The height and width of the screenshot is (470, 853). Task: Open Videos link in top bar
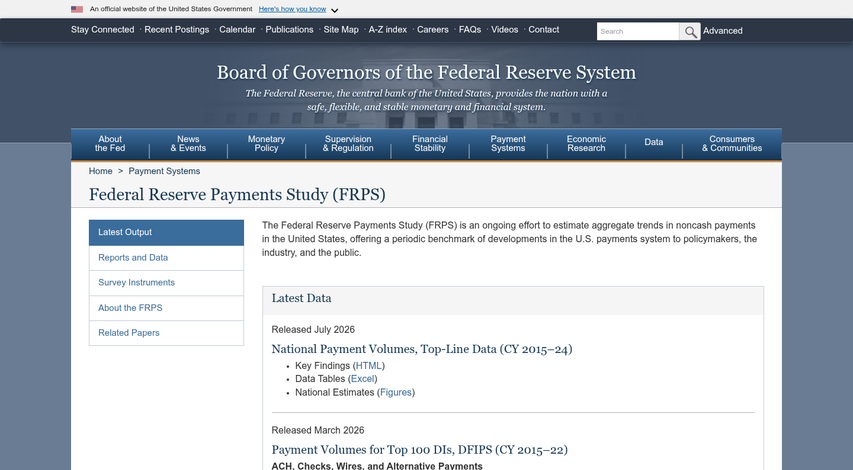[x=505, y=30]
